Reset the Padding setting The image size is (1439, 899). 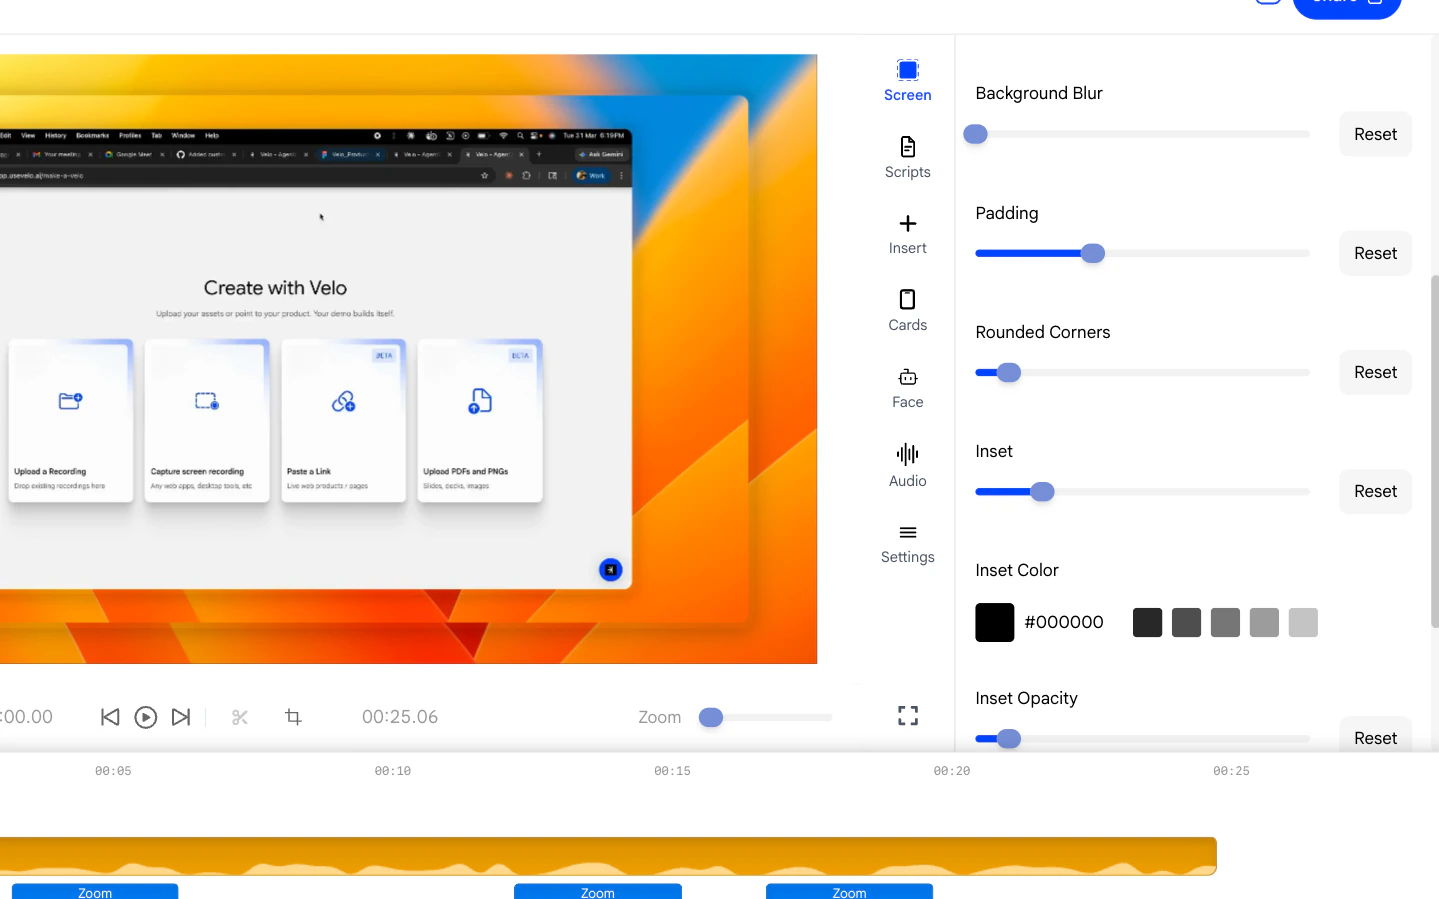click(1375, 253)
